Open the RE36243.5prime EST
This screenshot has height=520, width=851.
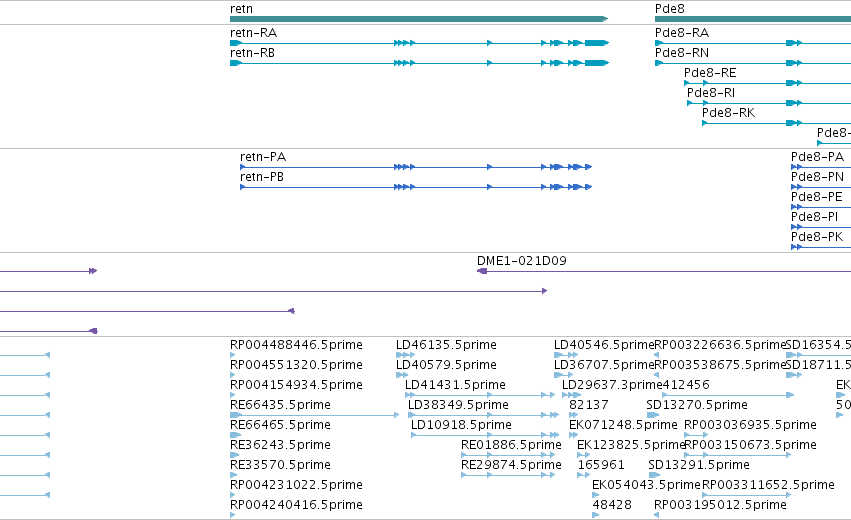pyautogui.click(x=280, y=445)
